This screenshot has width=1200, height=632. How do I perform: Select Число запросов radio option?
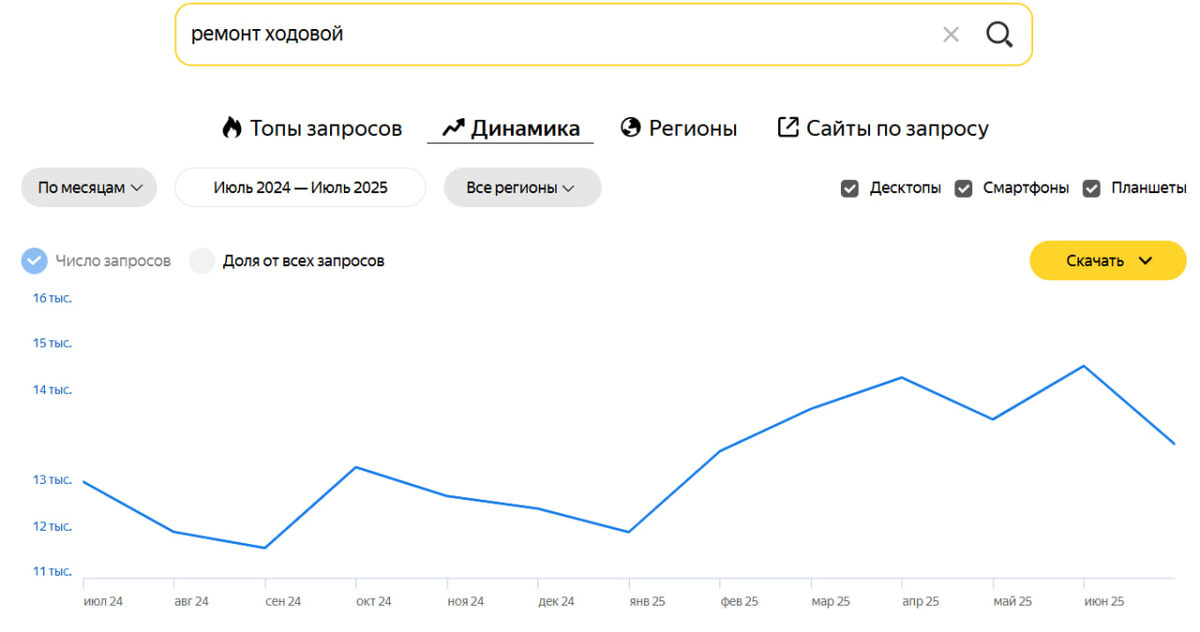click(x=35, y=261)
